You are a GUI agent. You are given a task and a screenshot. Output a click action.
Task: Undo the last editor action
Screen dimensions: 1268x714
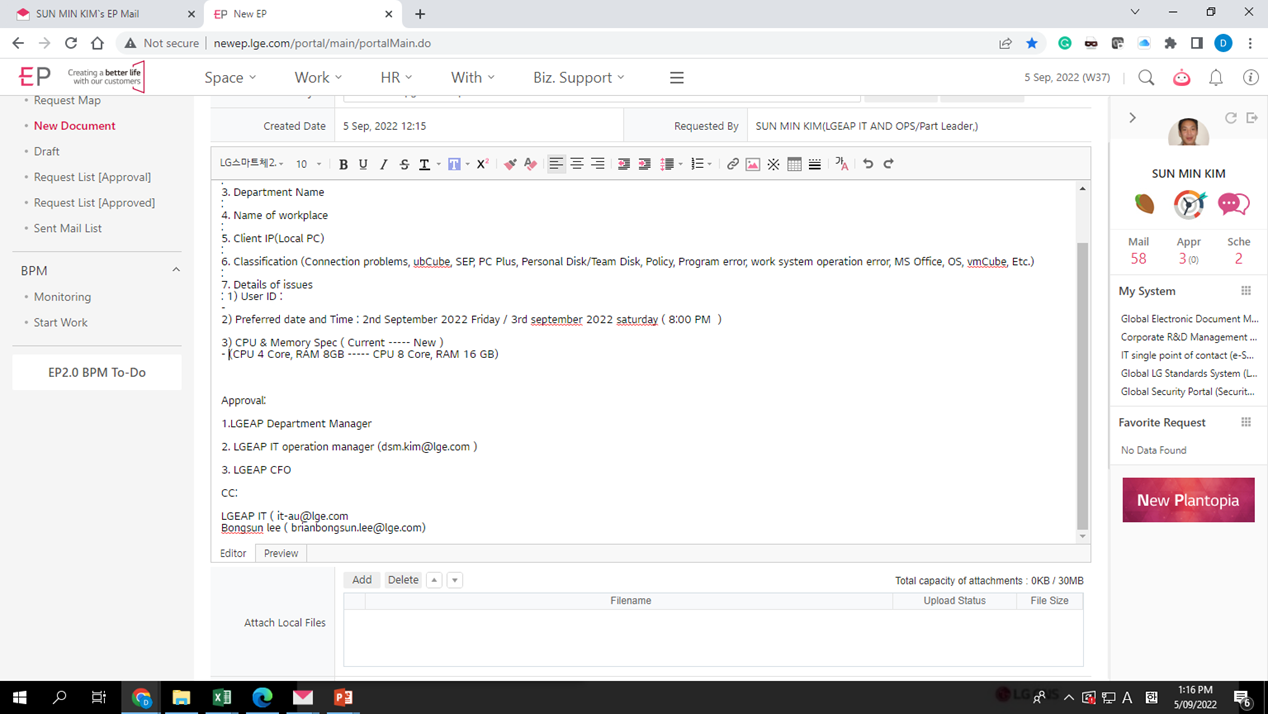click(x=868, y=164)
